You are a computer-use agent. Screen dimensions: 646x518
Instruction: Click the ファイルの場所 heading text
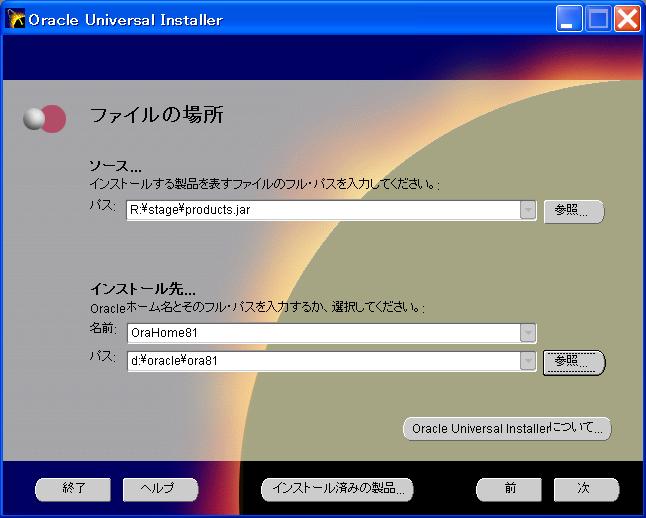[x=157, y=115]
